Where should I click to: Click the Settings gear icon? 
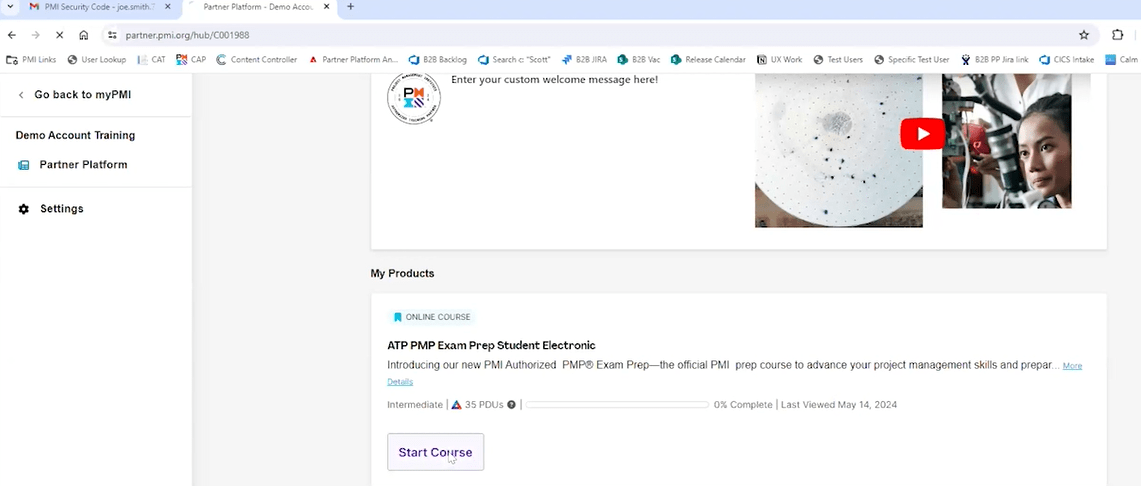pyautogui.click(x=24, y=209)
